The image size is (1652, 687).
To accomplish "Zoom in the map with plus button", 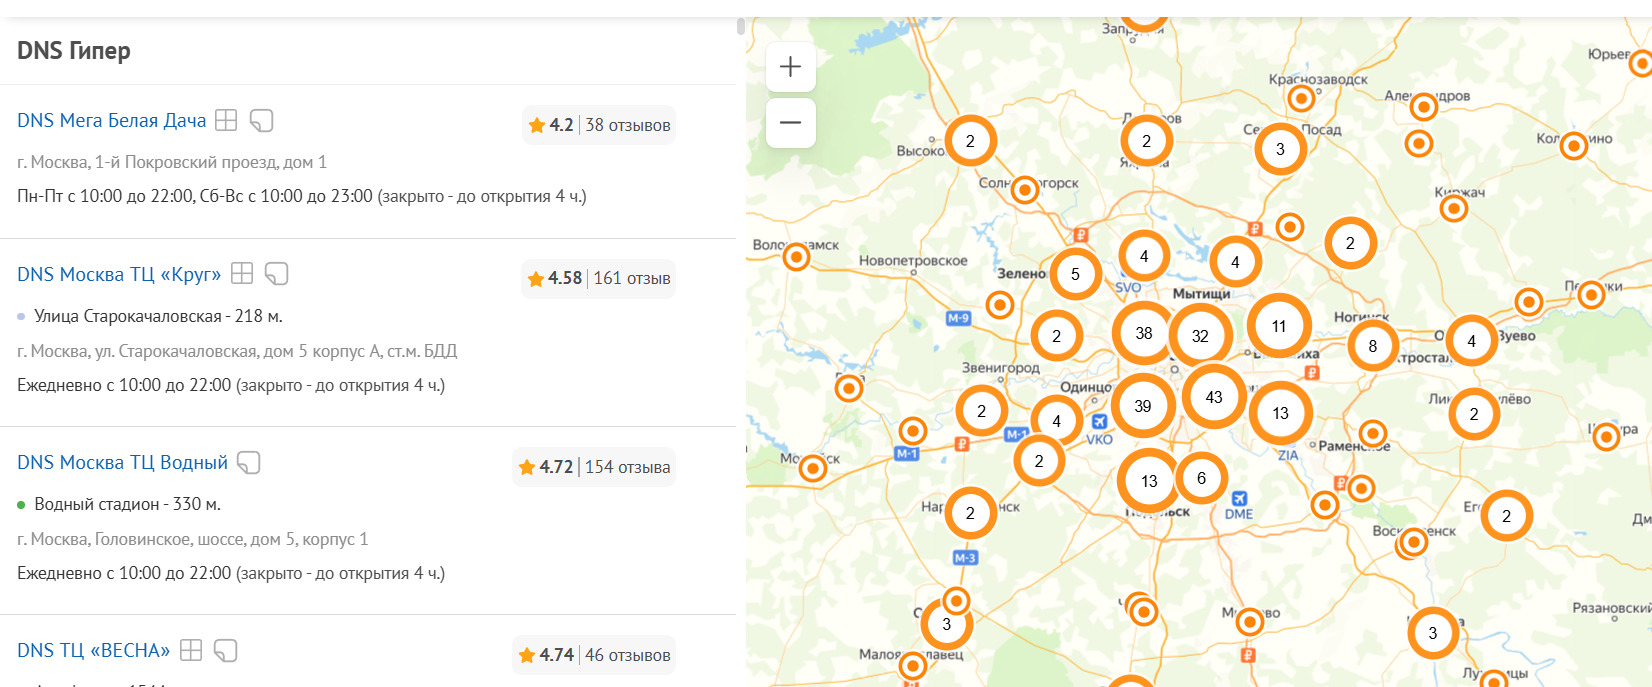I will click(790, 67).
